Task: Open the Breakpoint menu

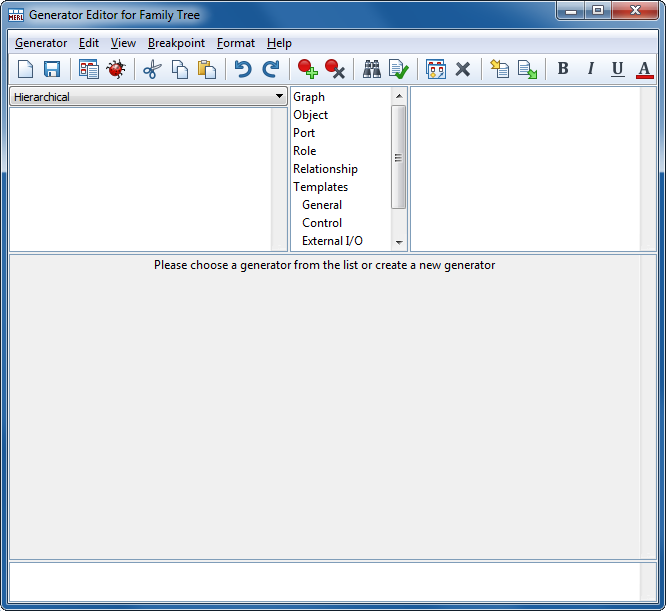Action: pos(176,43)
